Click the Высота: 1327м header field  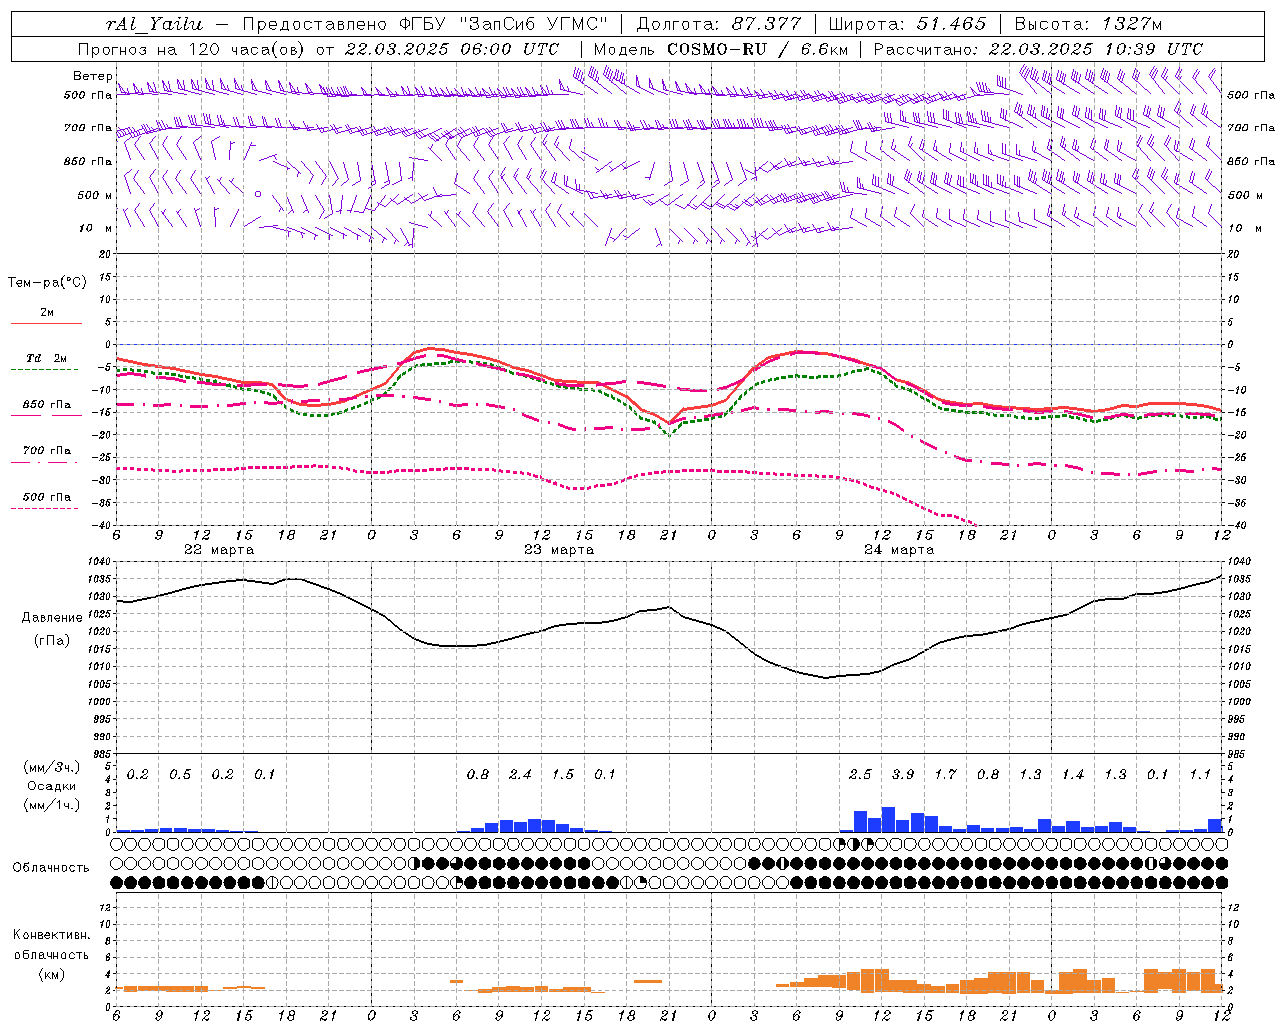click(1088, 24)
